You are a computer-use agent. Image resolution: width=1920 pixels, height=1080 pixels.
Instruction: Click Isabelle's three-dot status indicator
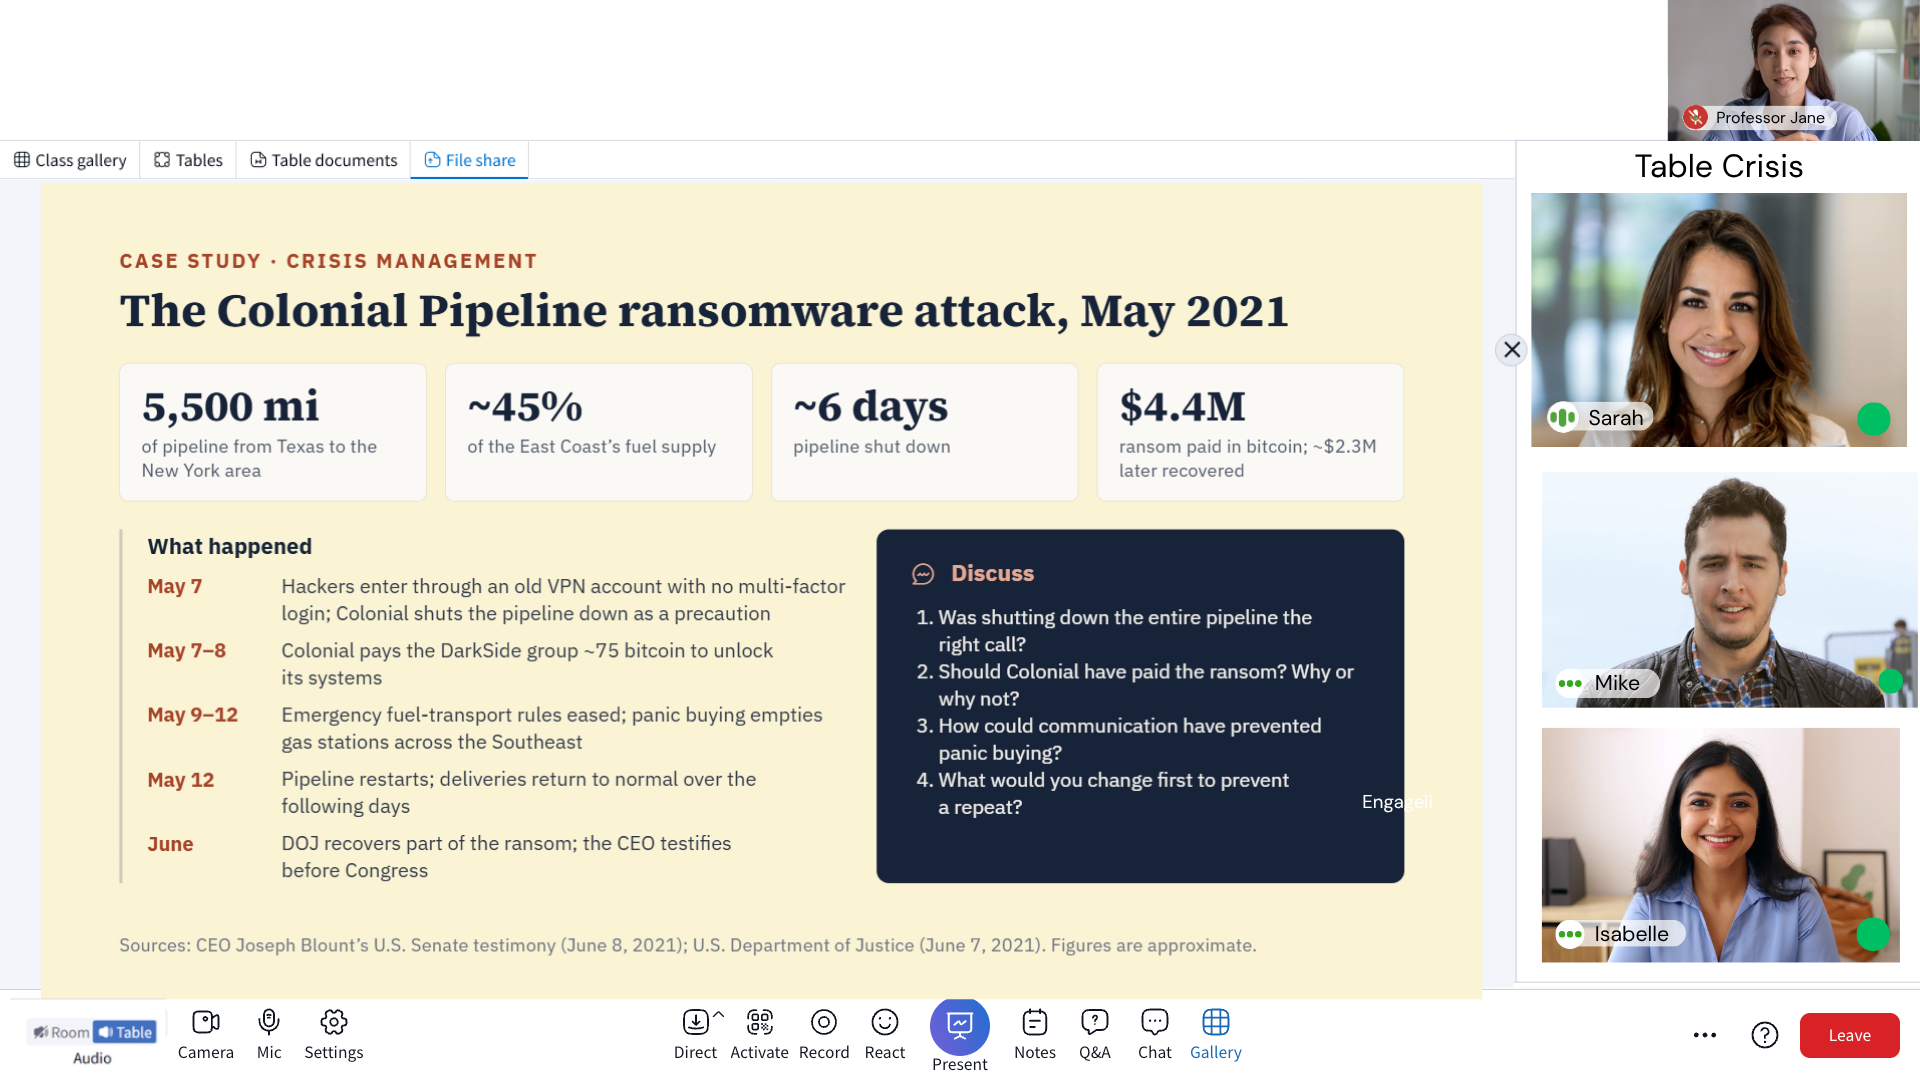(1570, 935)
